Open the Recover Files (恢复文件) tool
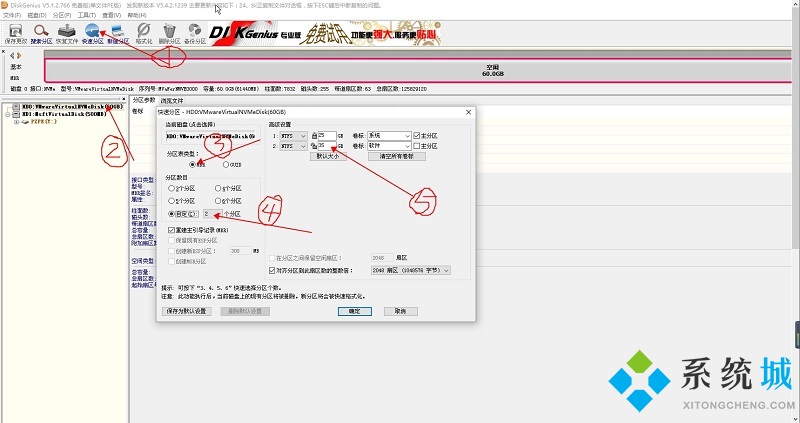Viewport: 800px width, 423px height. click(67, 33)
